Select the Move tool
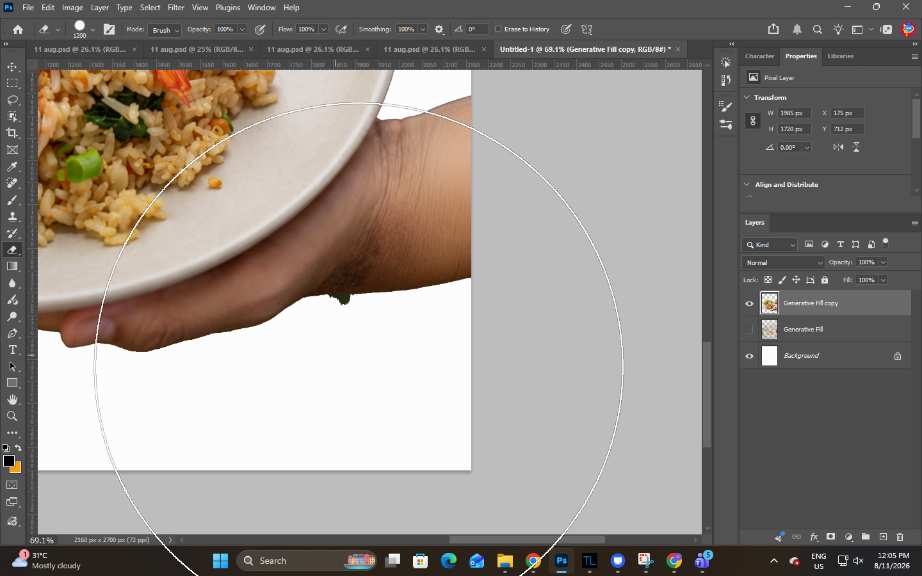Viewport: 922px width, 576px height. tap(12, 67)
